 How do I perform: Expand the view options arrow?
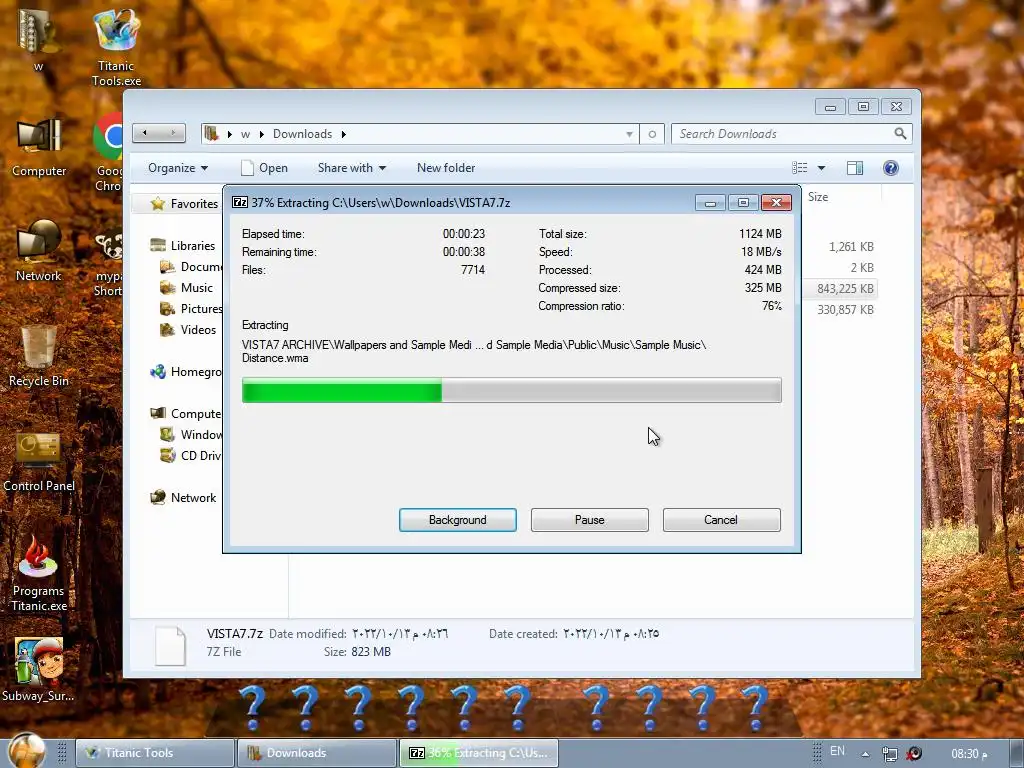pyautogui.click(x=822, y=168)
